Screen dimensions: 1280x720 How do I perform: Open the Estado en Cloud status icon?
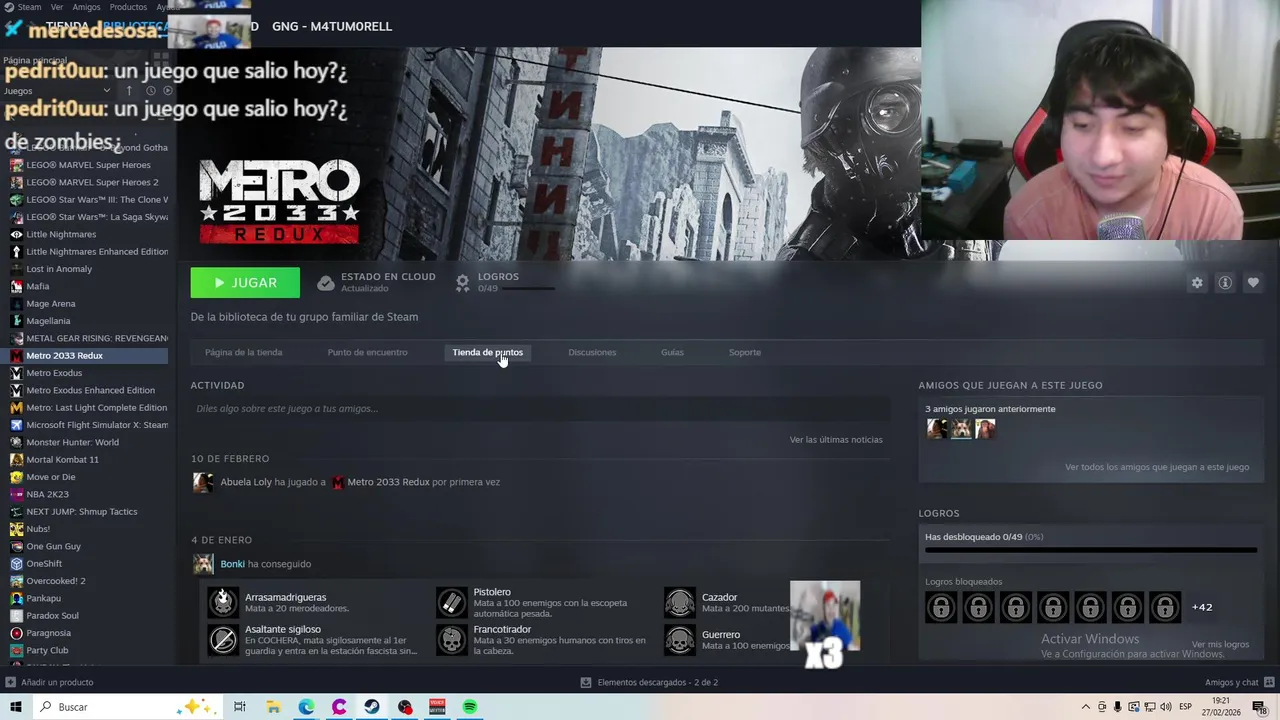[x=326, y=283]
